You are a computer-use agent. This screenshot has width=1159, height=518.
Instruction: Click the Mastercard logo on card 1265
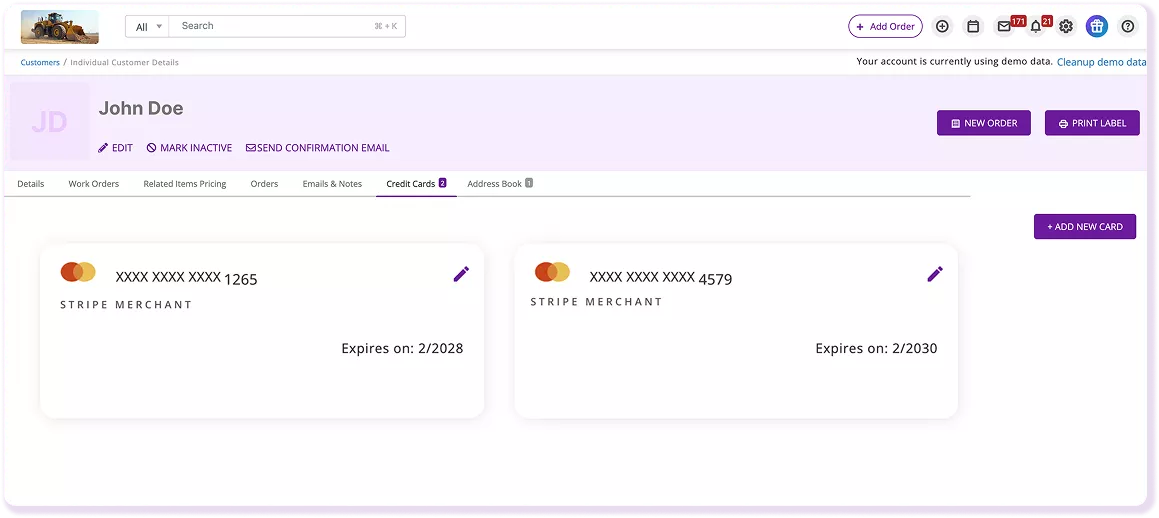(x=78, y=272)
